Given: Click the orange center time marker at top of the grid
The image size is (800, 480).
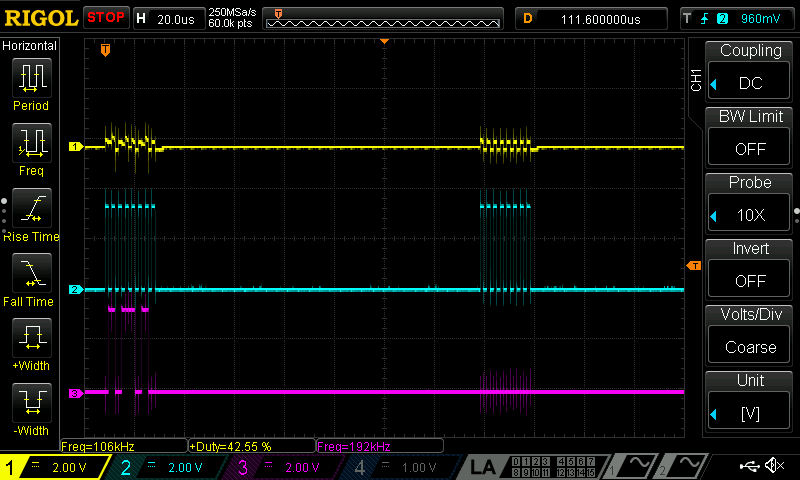Looking at the screenshot, I should pyautogui.click(x=385, y=41).
